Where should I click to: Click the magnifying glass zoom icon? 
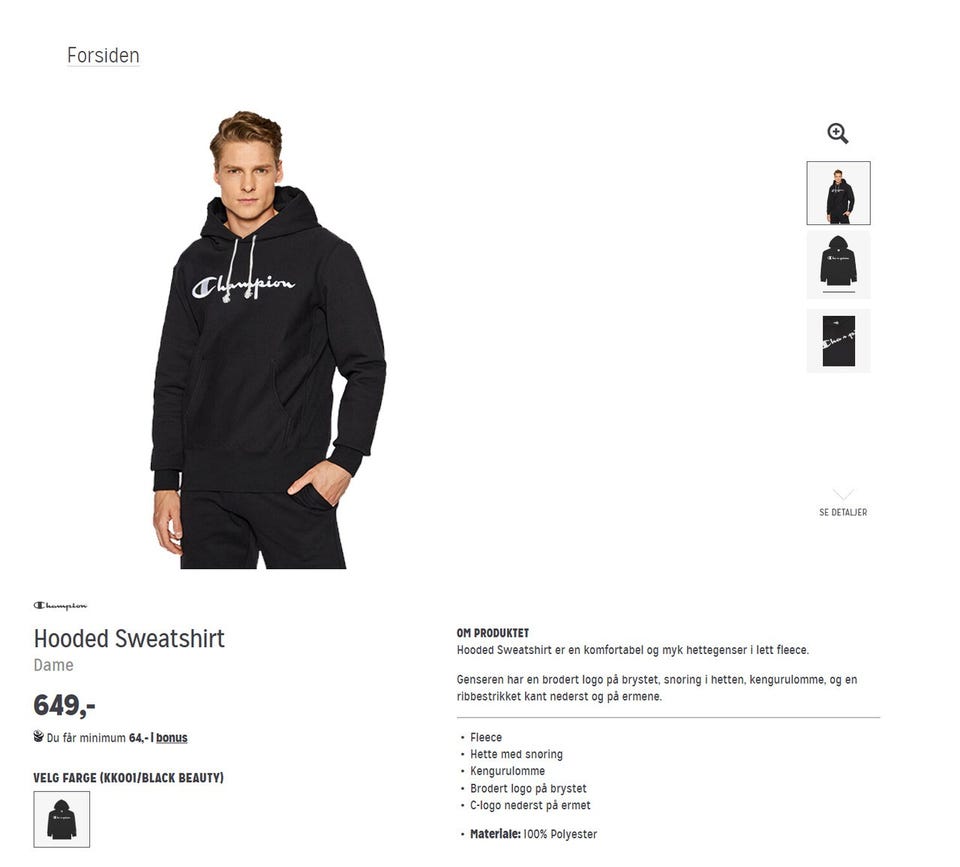point(838,133)
